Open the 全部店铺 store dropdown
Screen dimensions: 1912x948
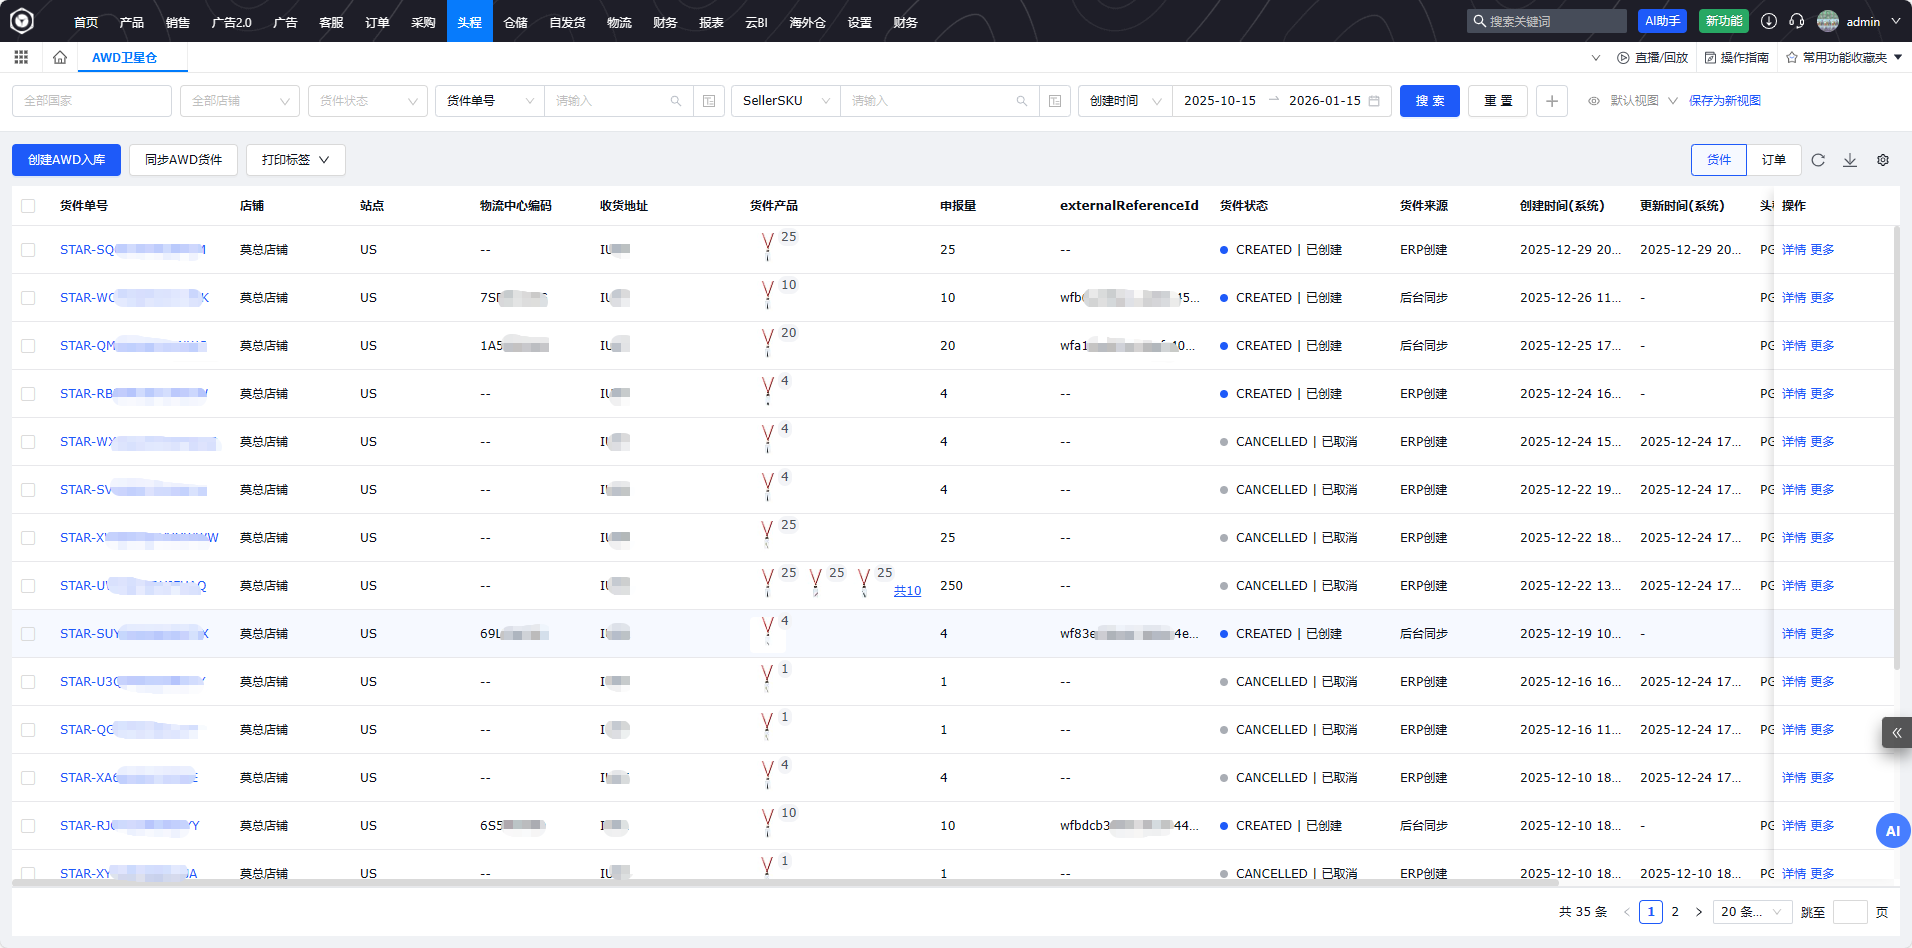pyautogui.click(x=240, y=101)
